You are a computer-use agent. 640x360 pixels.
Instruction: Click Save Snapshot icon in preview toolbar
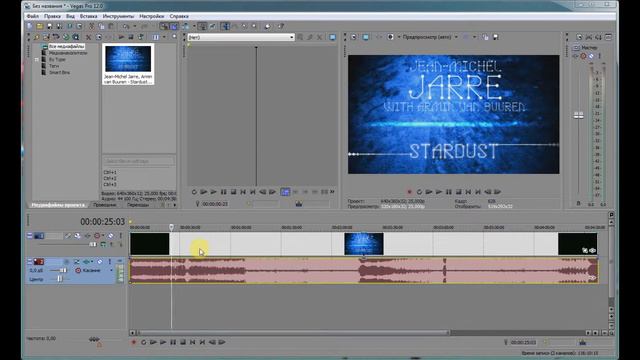(496, 37)
